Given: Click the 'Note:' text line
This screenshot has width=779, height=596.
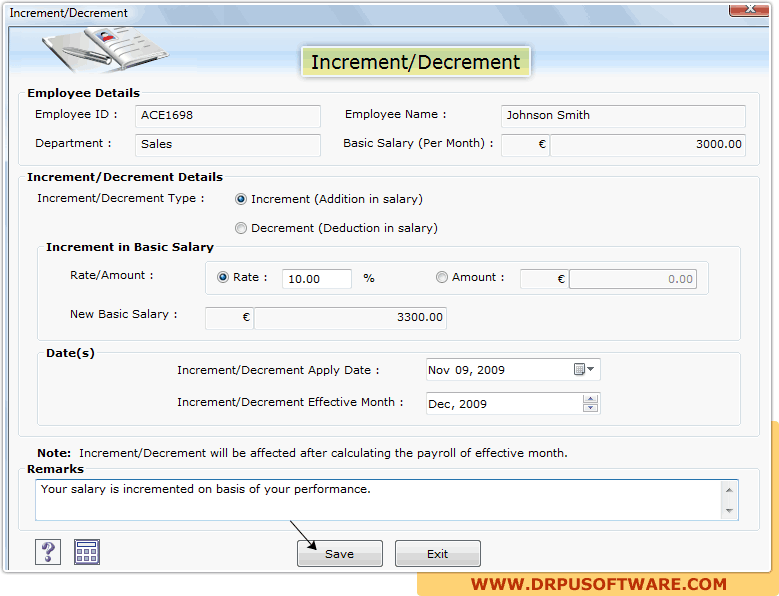Looking at the screenshot, I should [302, 453].
